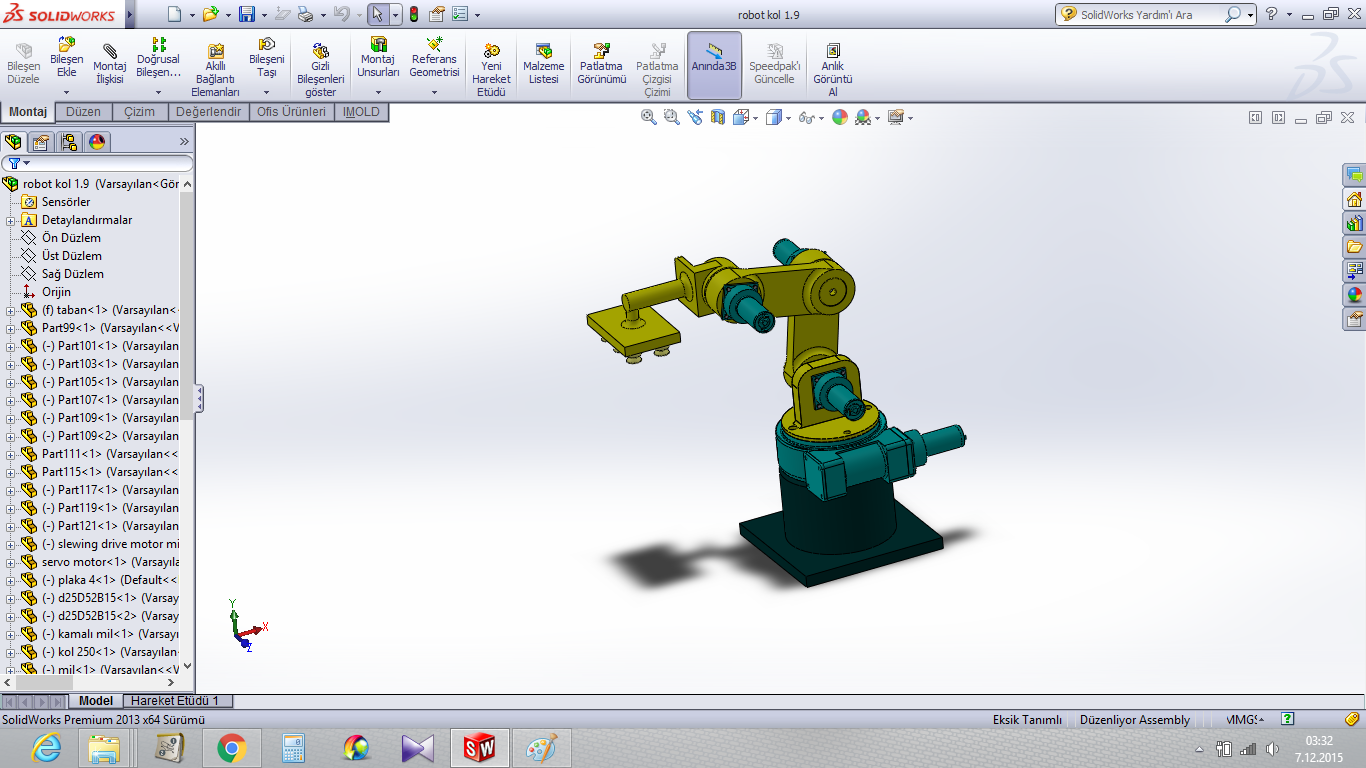Viewport: 1366px width, 768px height.
Task: Switch to the IMOLD tab
Action: coord(361,112)
